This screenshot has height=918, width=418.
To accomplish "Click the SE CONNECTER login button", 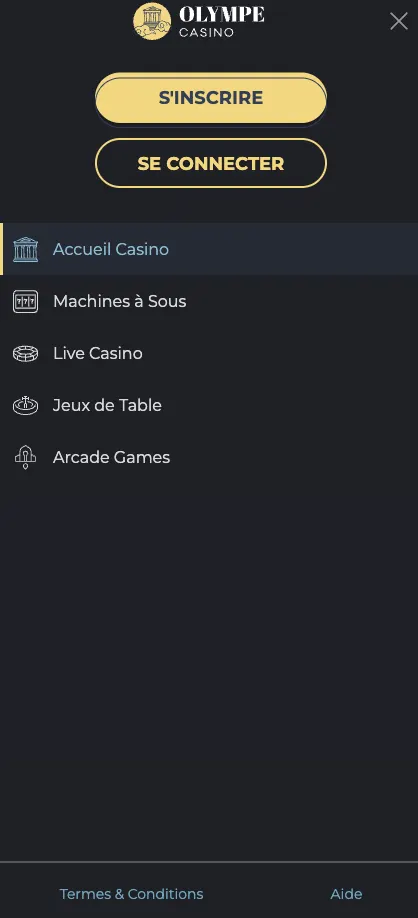I will [x=211, y=163].
